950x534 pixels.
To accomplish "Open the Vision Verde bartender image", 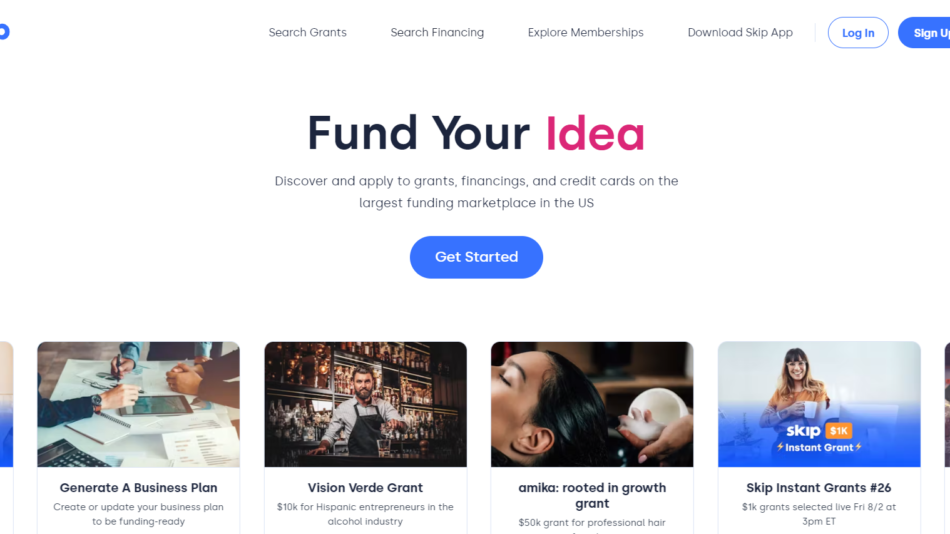I will (365, 404).
